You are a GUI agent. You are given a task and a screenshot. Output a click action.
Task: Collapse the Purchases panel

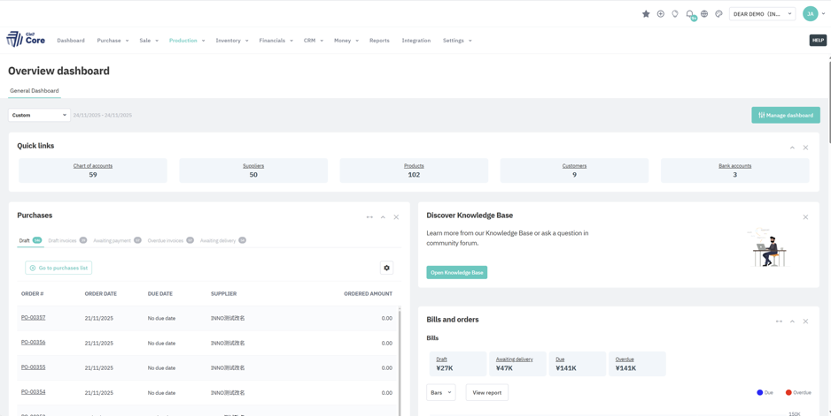[x=383, y=217]
